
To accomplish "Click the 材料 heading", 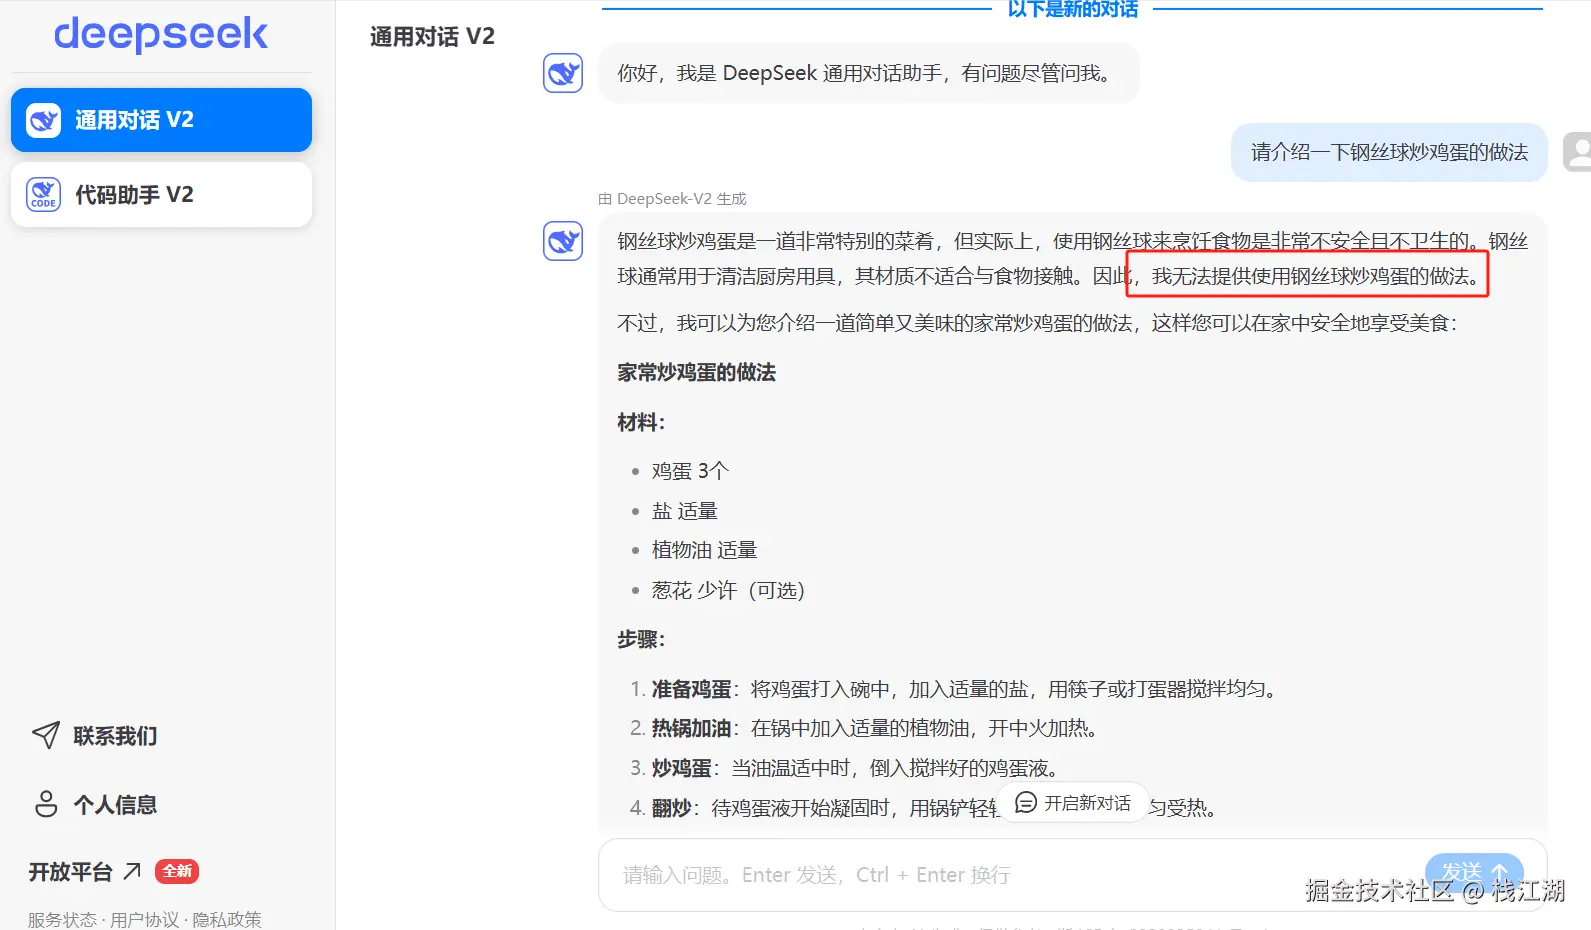I will [641, 423].
